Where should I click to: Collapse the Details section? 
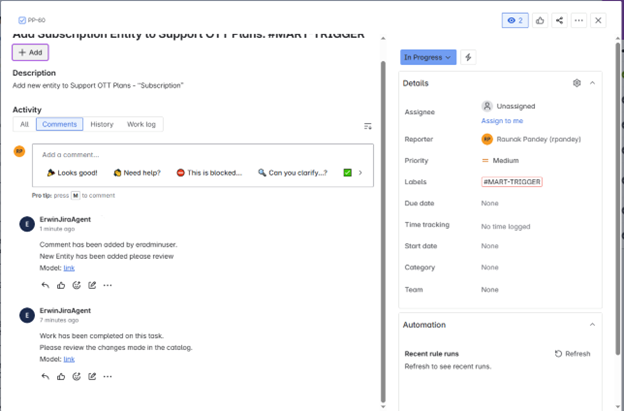(592, 83)
